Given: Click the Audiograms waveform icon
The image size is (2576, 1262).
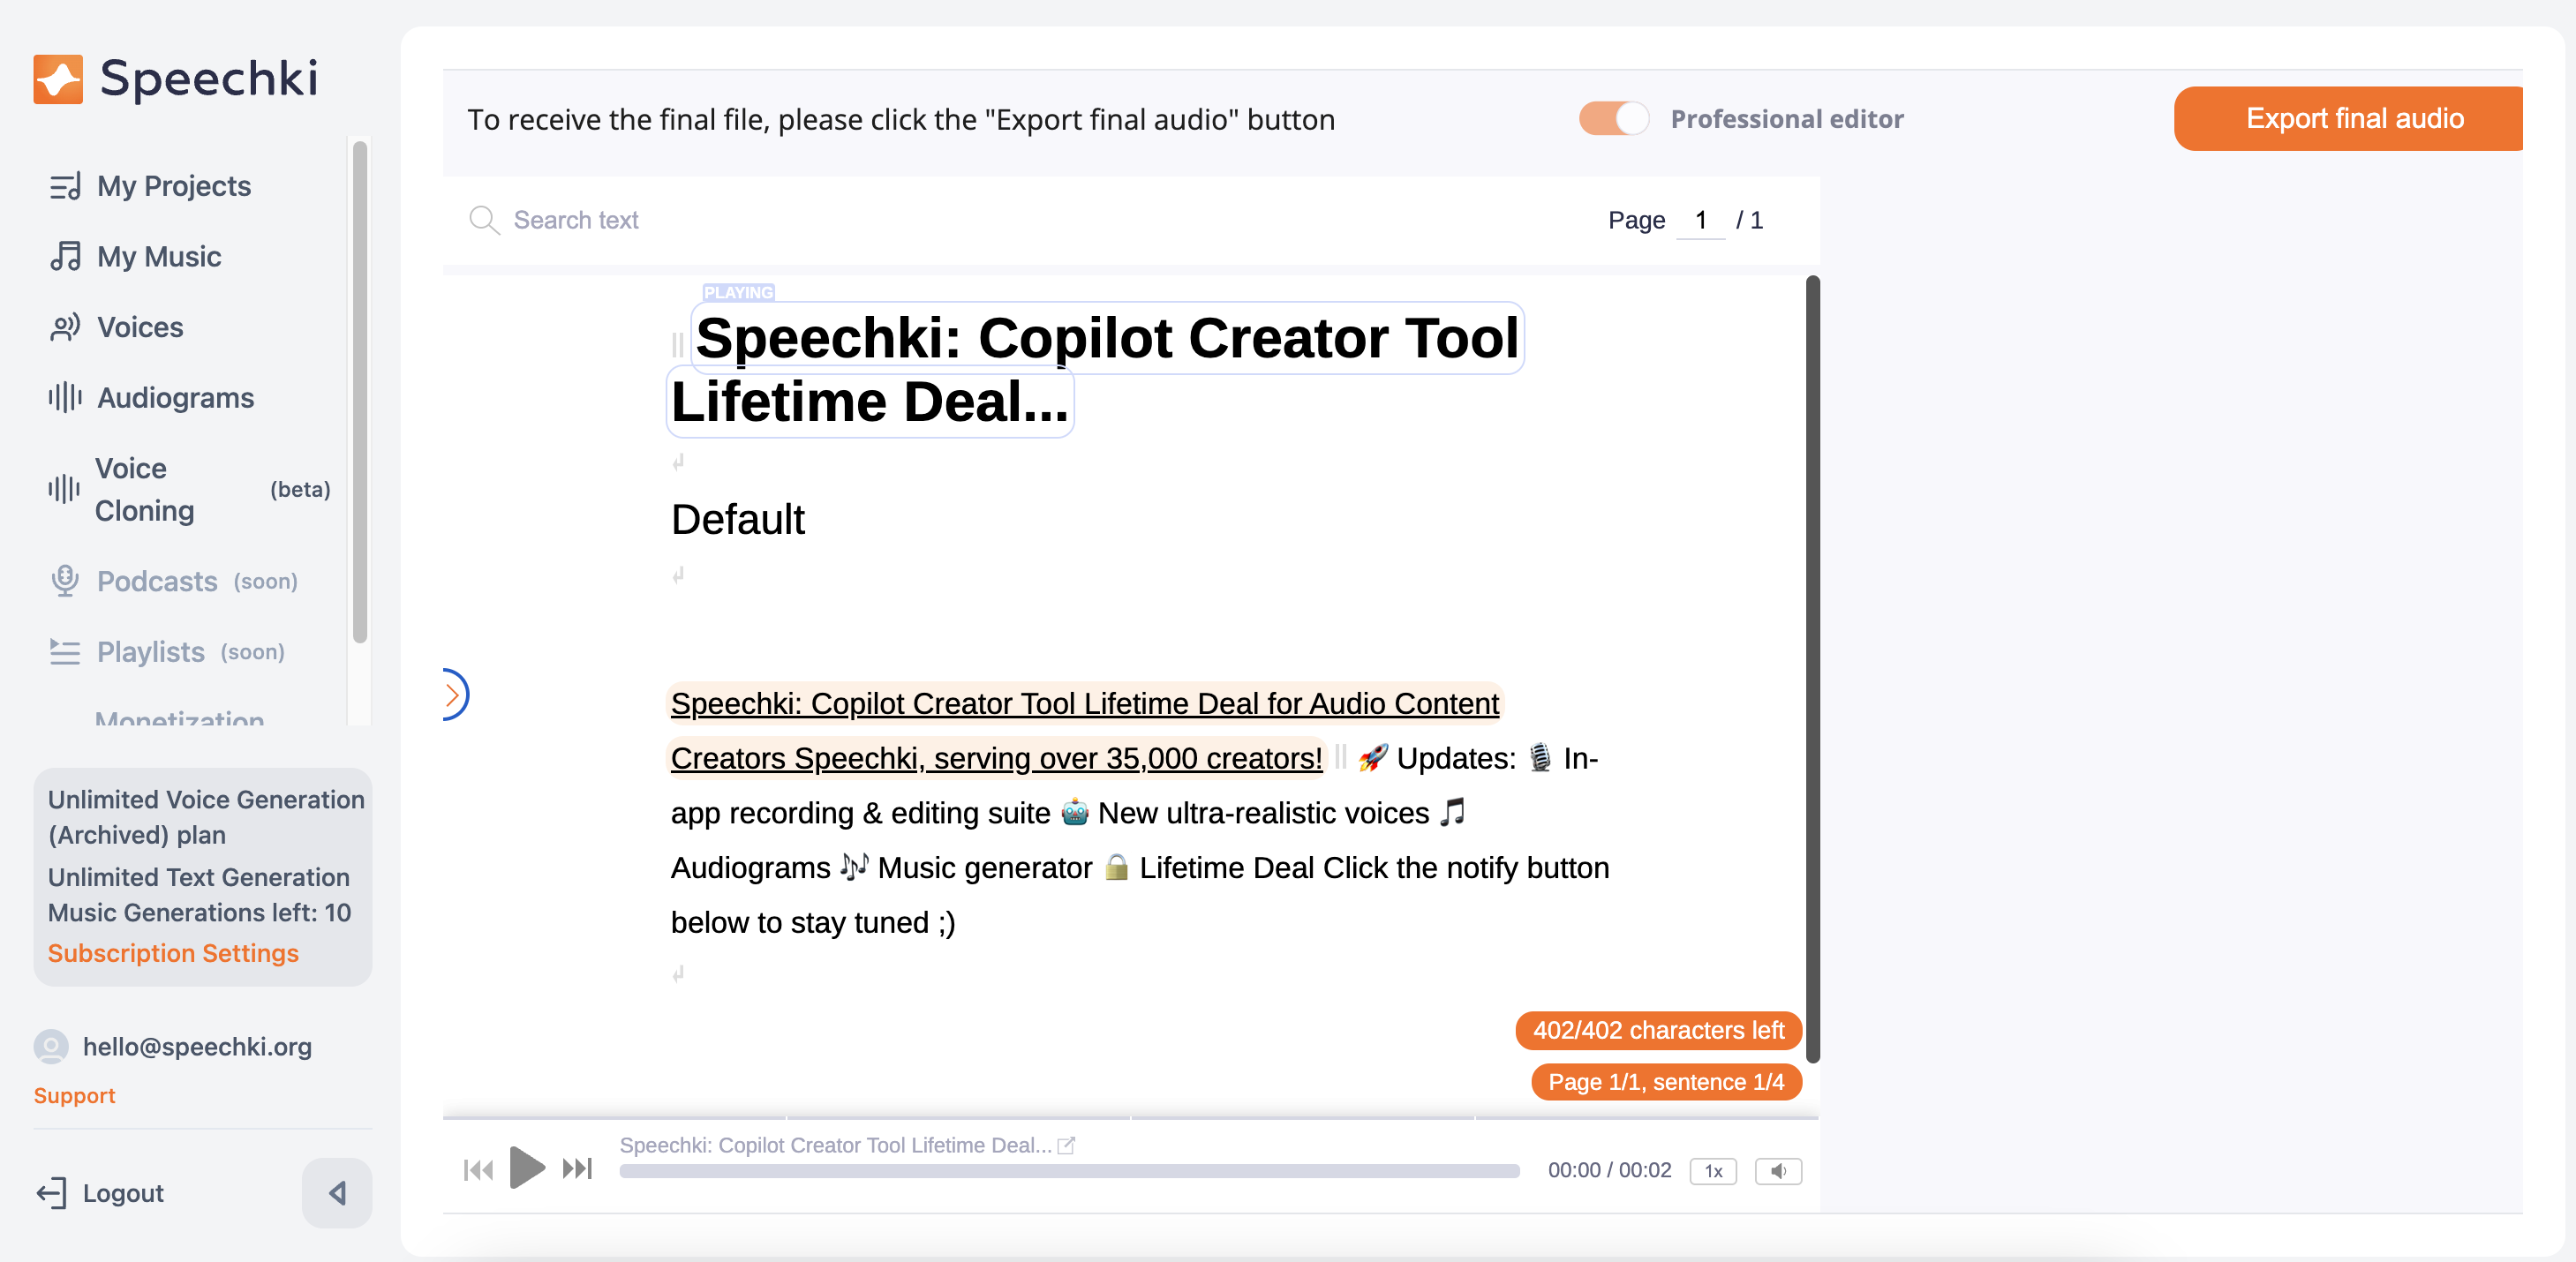Looking at the screenshot, I should coord(65,398).
